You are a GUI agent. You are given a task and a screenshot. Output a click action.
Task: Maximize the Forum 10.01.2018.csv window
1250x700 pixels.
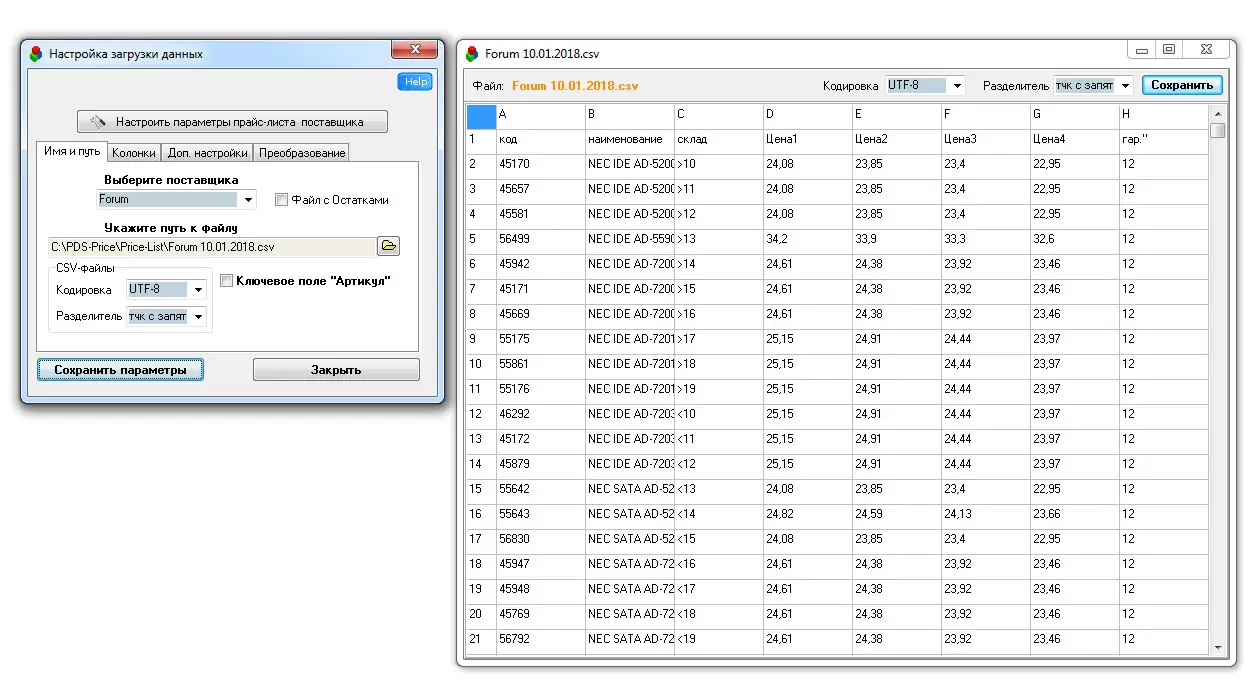(x=1168, y=49)
